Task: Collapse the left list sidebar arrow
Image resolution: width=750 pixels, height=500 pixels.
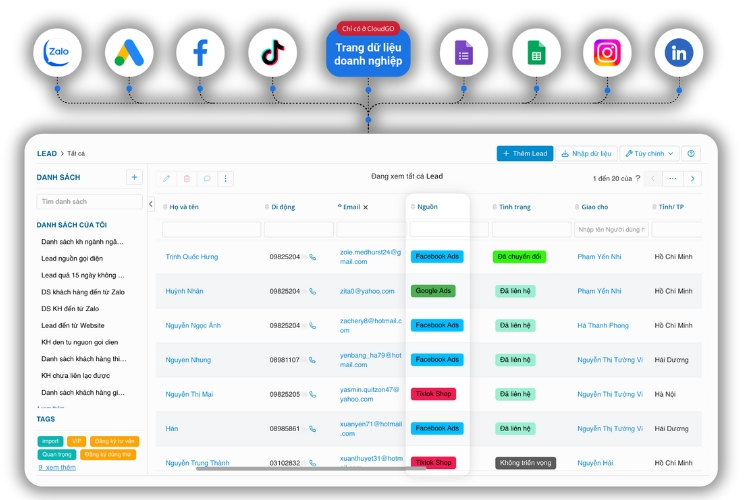Action: tap(151, 204)
